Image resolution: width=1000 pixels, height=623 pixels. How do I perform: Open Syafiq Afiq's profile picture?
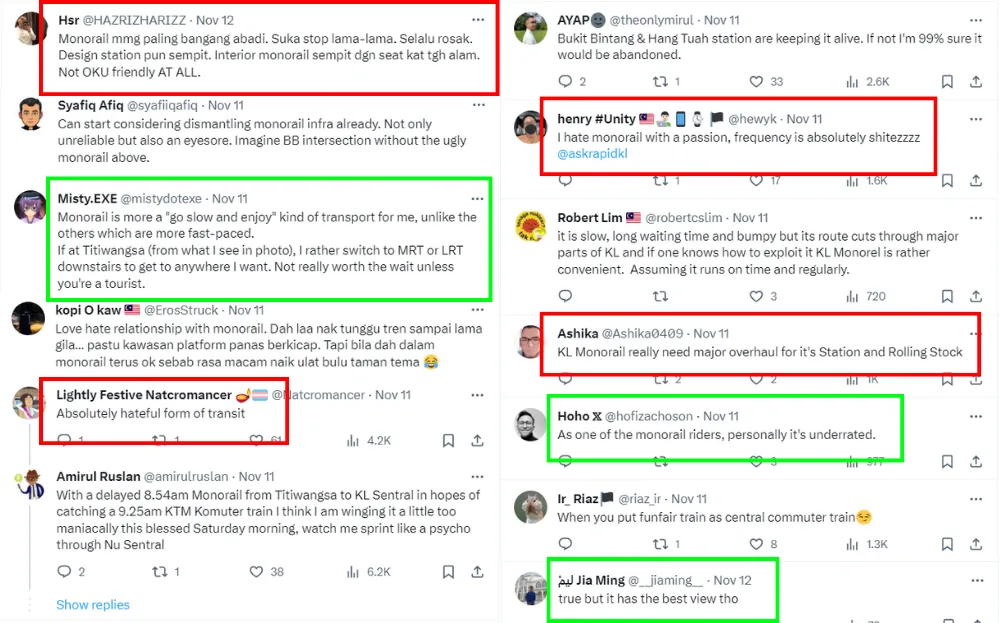coord(30,113)
